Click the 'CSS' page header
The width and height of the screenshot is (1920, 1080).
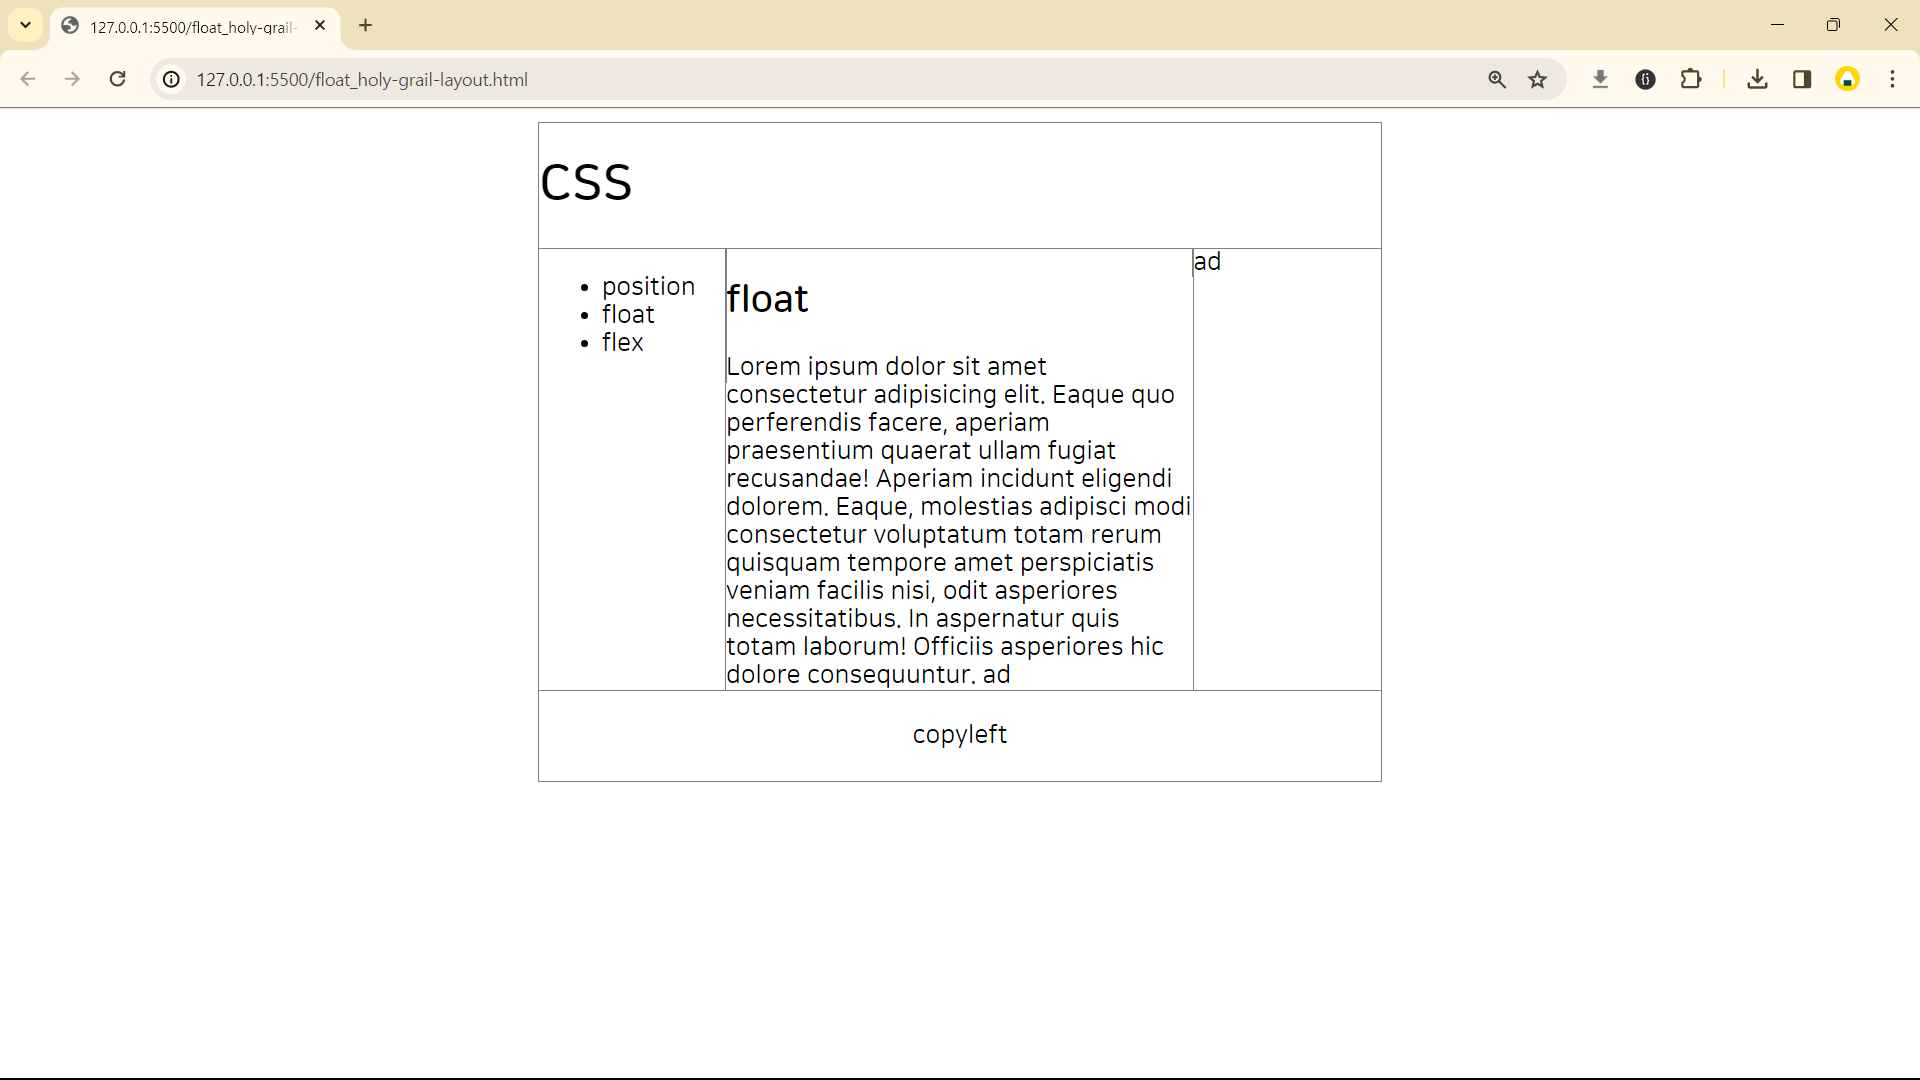[586, 183]
